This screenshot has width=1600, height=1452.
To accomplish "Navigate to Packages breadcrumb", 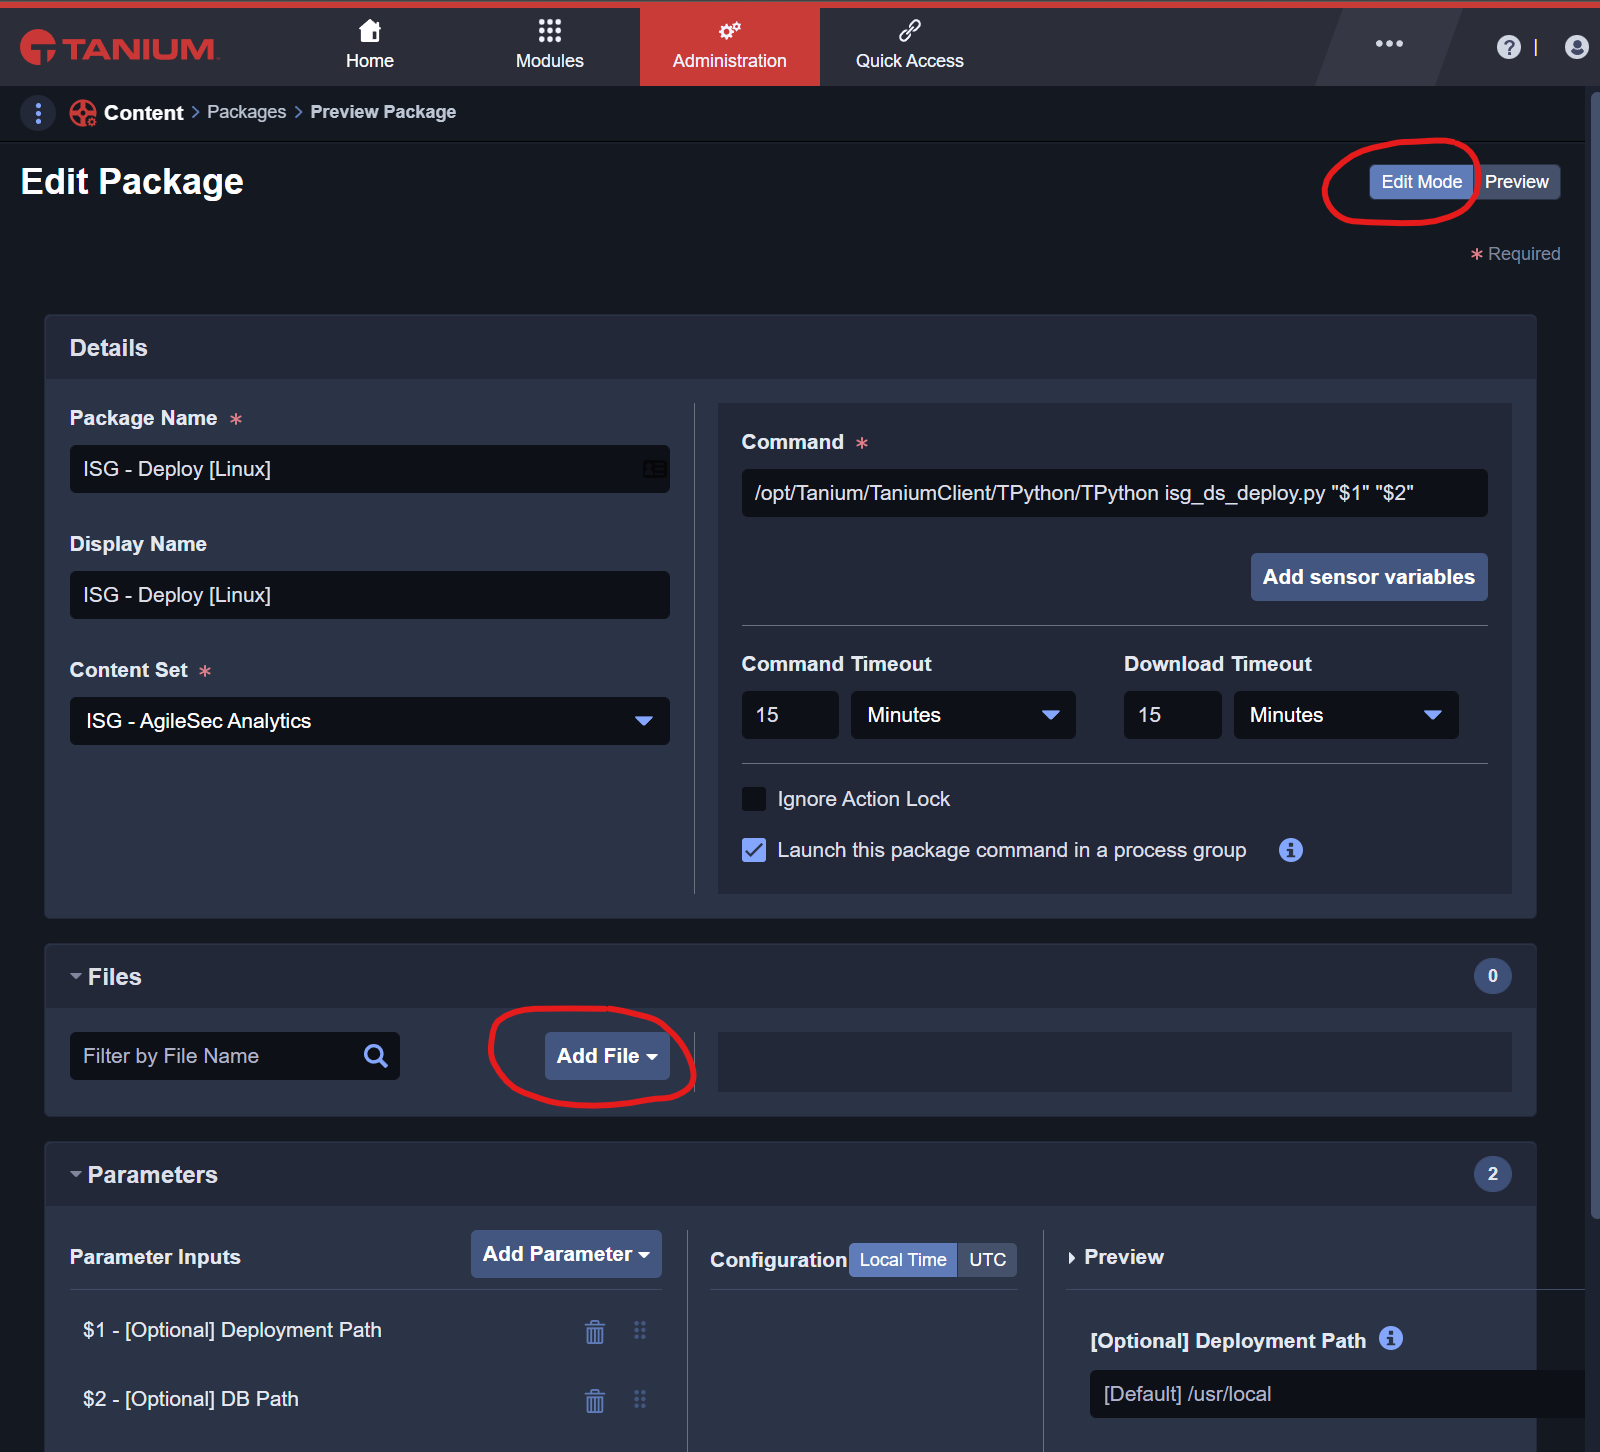I will [247, 112].
